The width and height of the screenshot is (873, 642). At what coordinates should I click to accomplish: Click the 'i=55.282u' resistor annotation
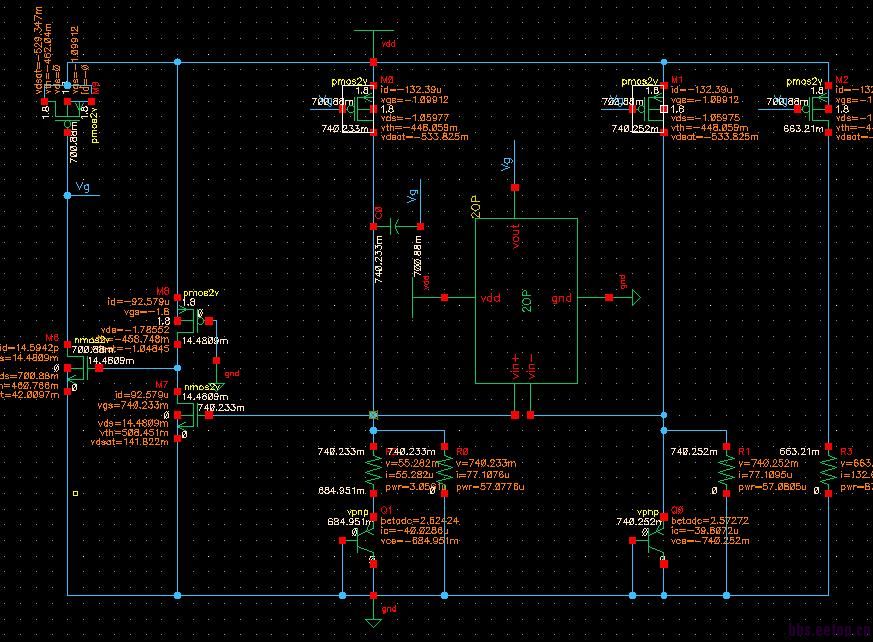coord(409,475)
